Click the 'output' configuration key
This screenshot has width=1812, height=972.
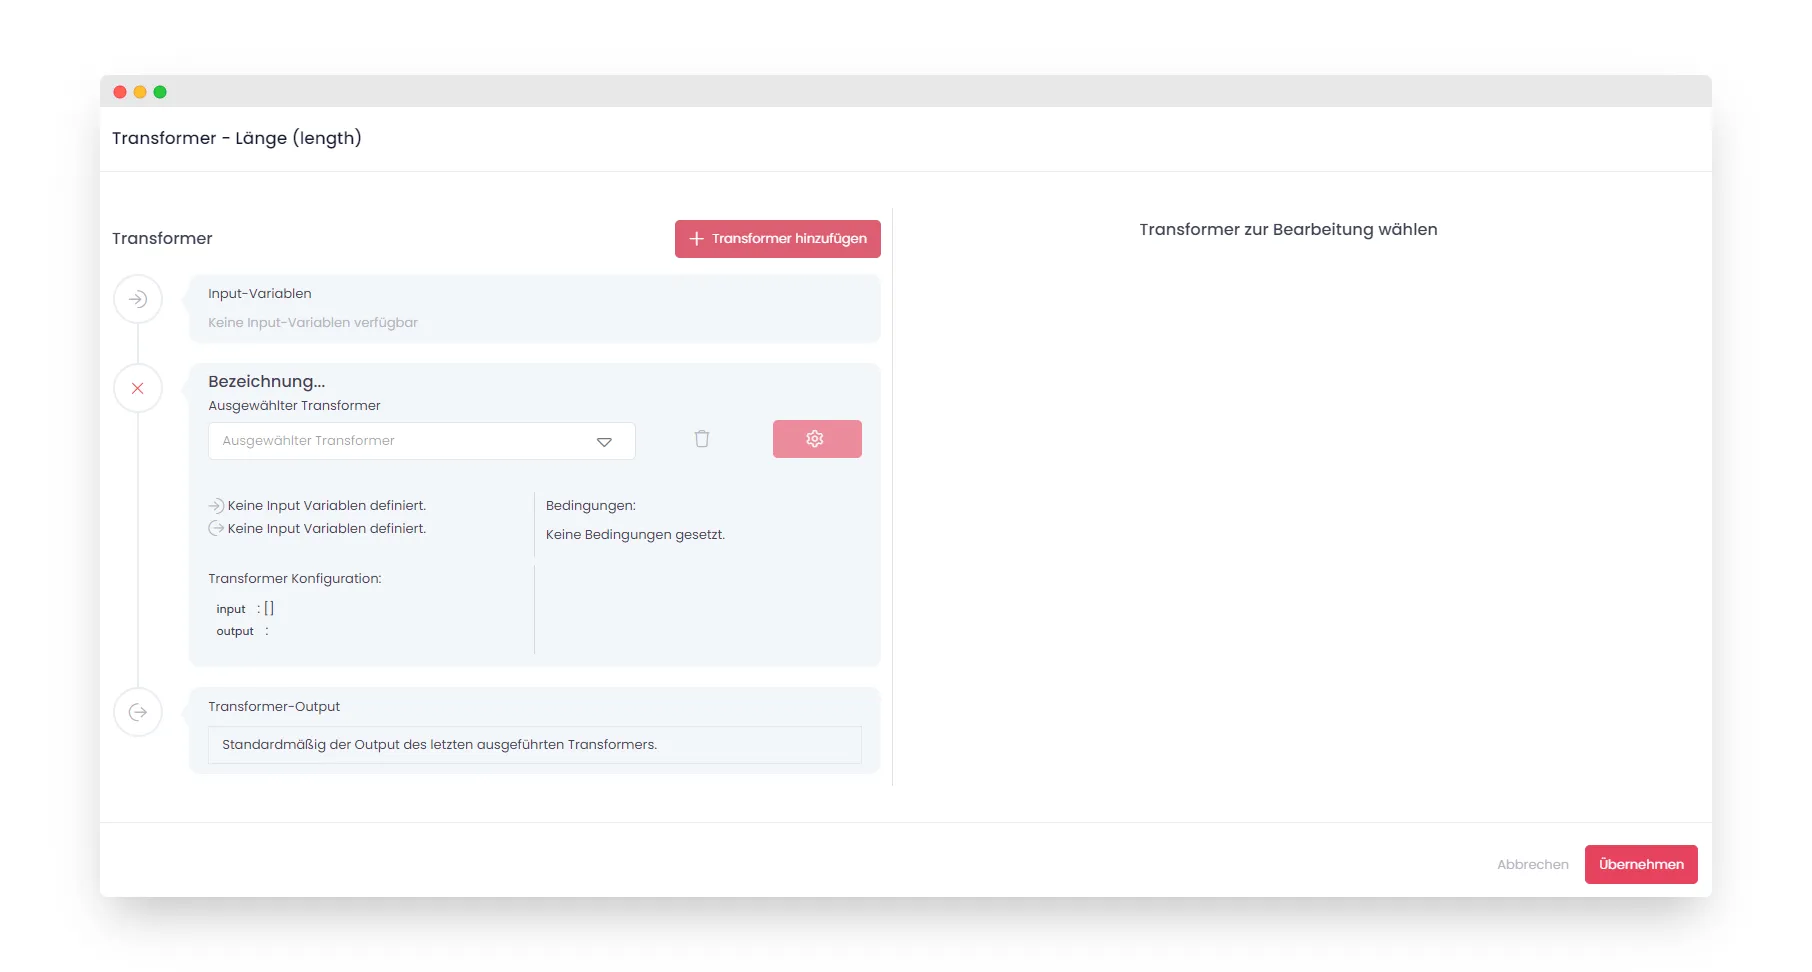[x=235, y=632]
